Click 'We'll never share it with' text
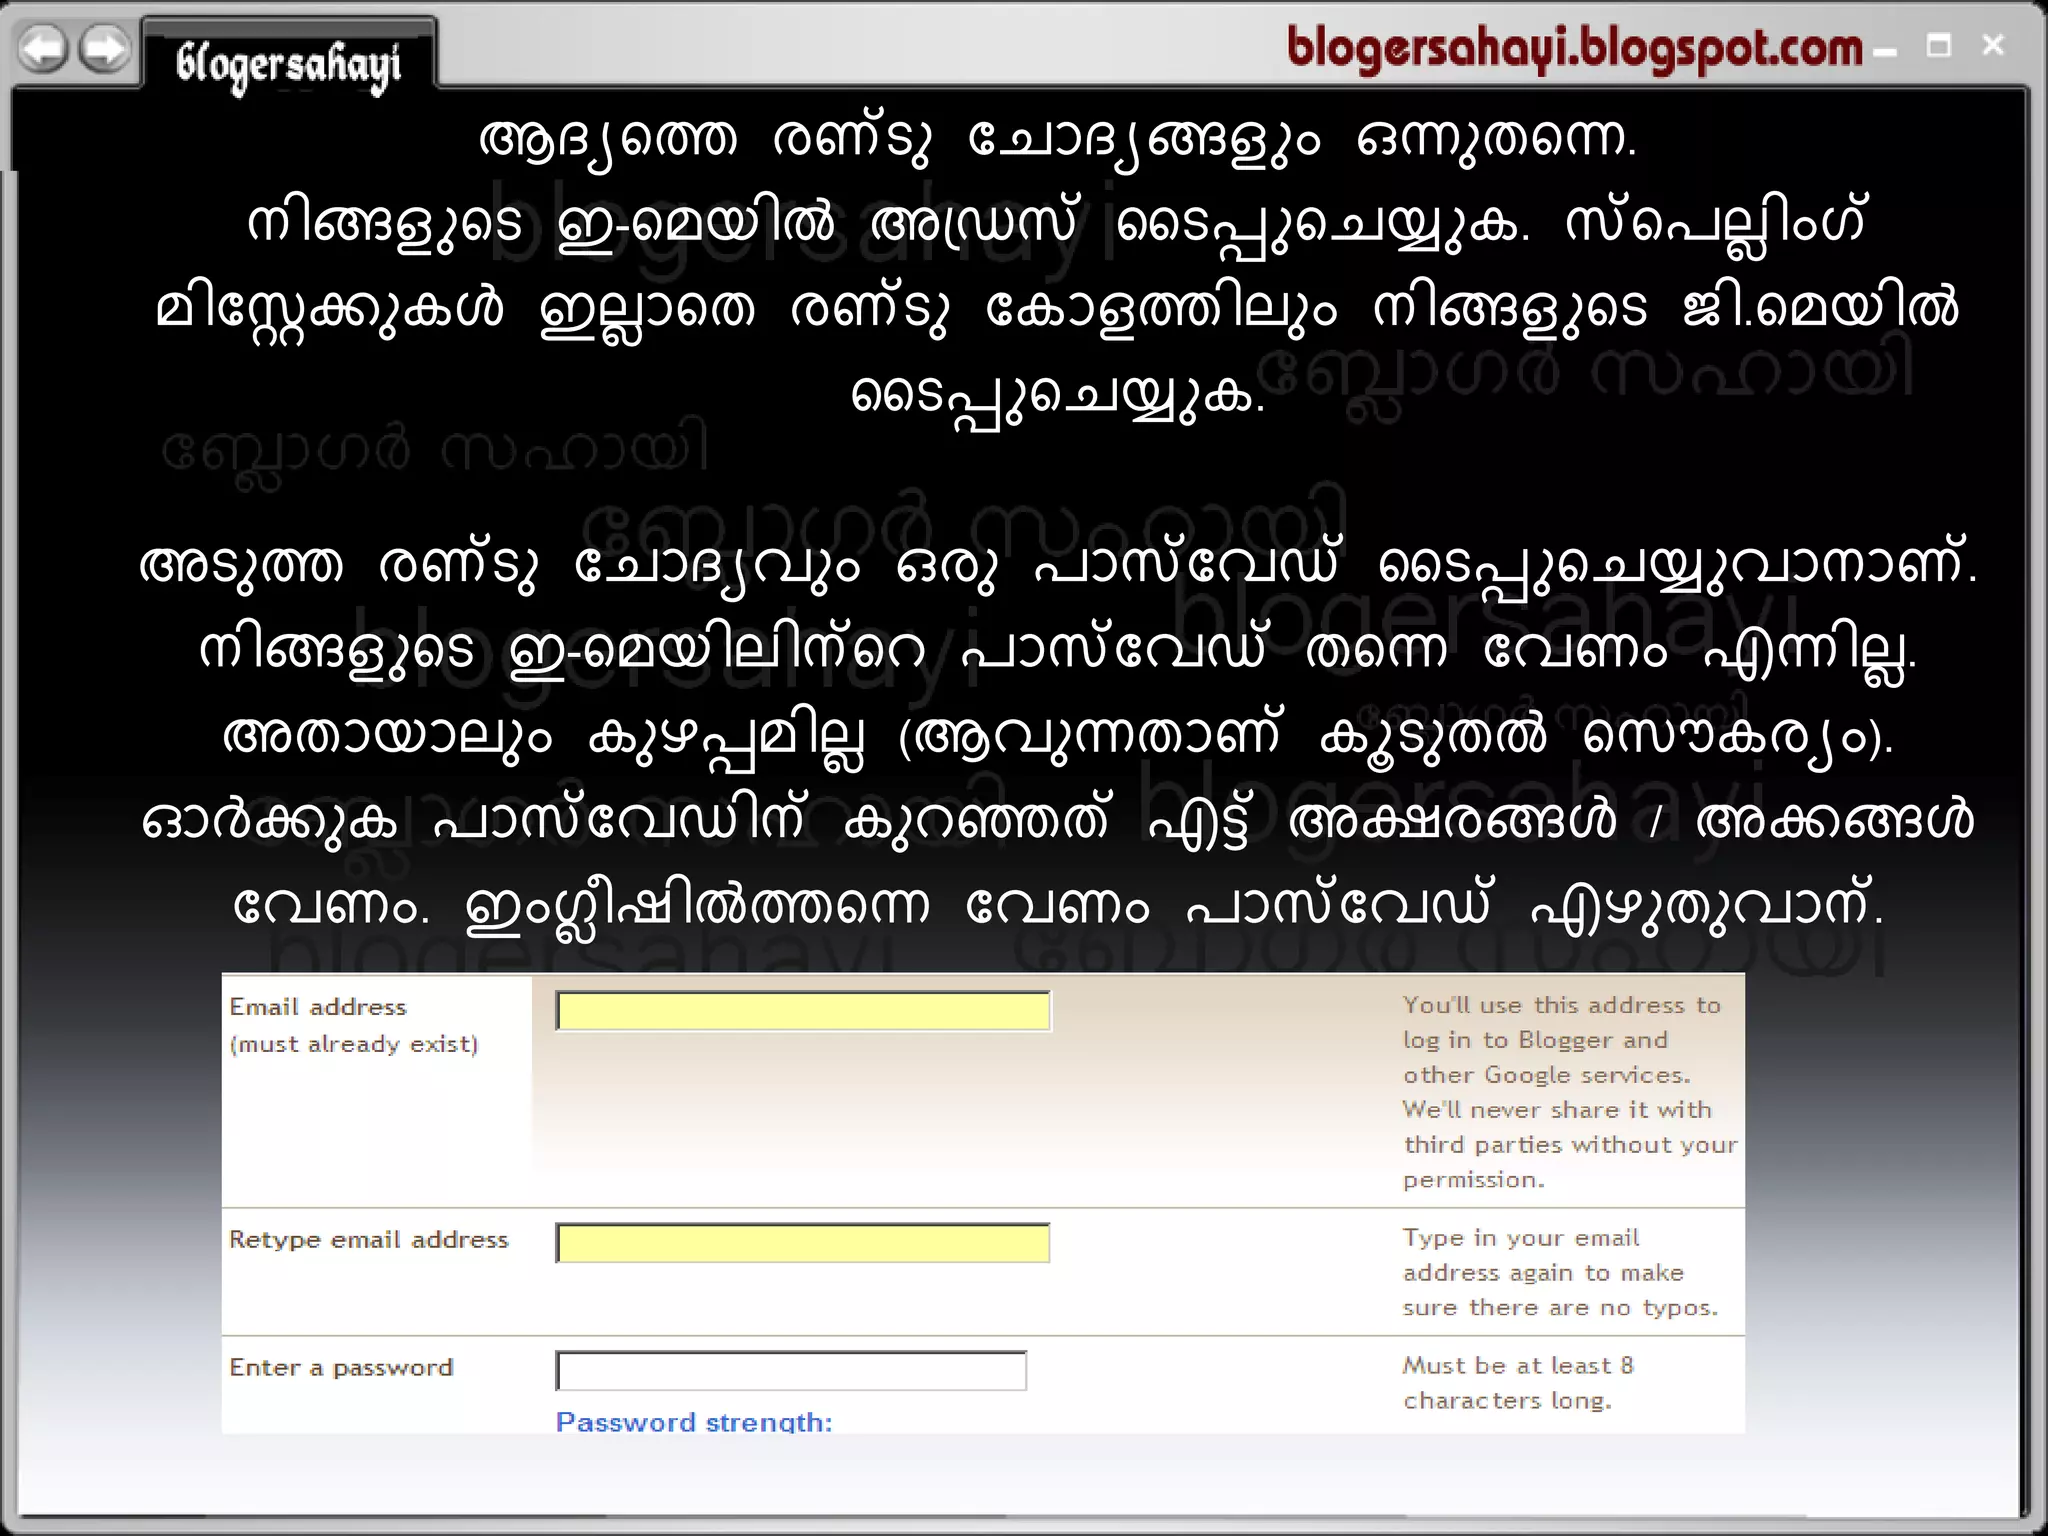Image resolution: width=2048 pixels, height=1536 pixels. (x=1557, y=1109)
